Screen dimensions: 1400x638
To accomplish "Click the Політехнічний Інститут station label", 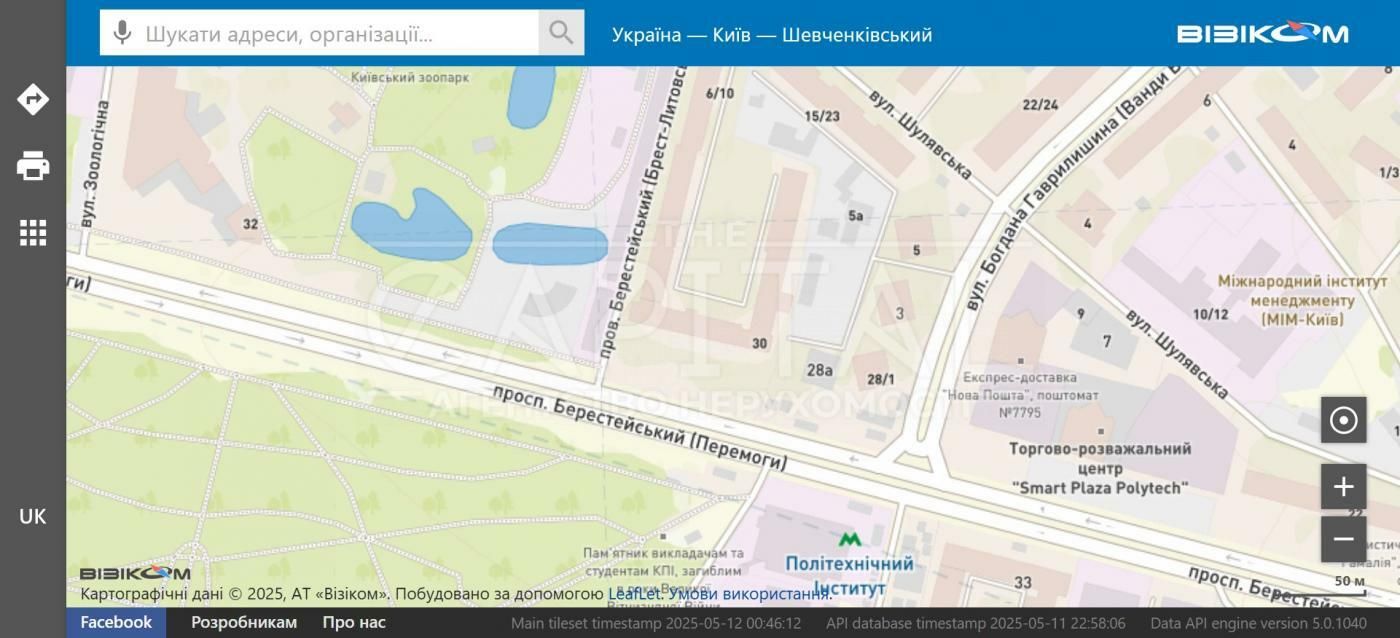I will (849, 575).
